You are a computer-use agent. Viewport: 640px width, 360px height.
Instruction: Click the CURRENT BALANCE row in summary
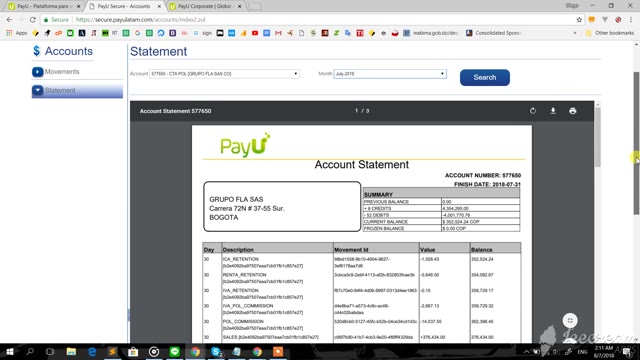[x=441, y=222]
